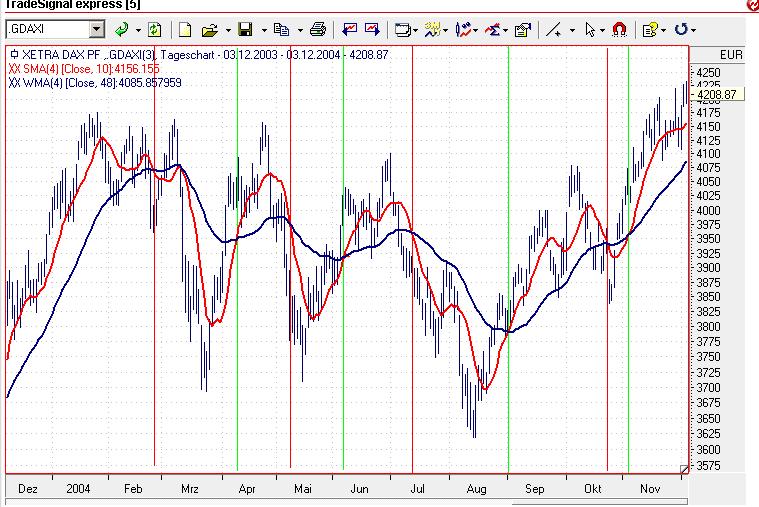Viewport: 759px width, 507px height.
Task: Expand the dropdown beside the copy icon
Action: click(300, 30)
